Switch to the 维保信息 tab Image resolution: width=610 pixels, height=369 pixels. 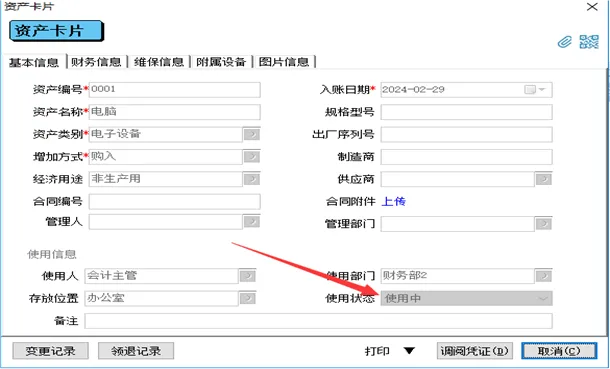pos(159,62)
